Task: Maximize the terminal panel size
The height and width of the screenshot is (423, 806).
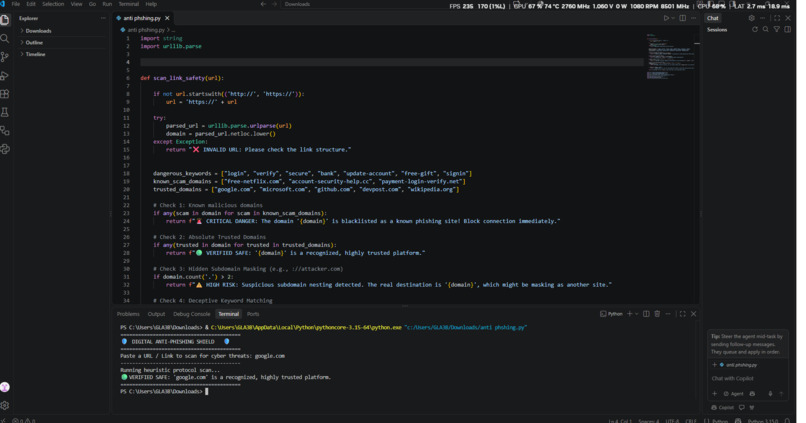Action: pyautogui.click(x=683, y=314)
